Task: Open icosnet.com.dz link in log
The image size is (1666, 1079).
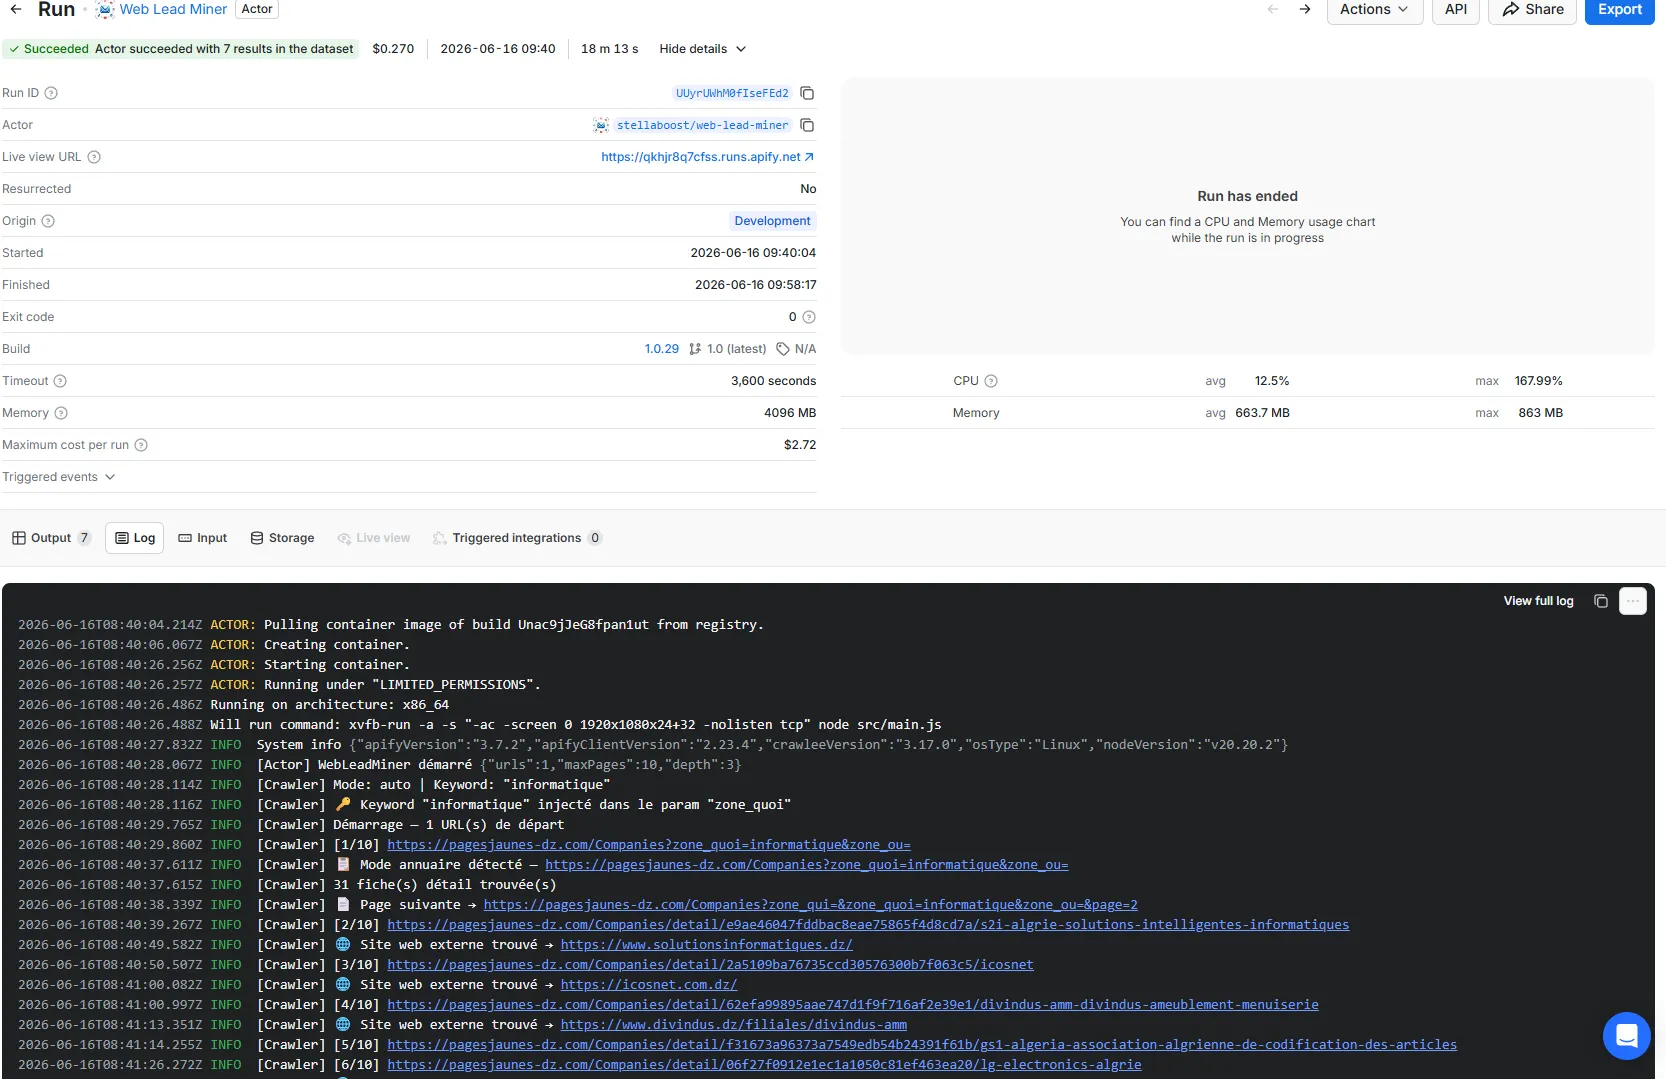Action: (x=648, y=985)
